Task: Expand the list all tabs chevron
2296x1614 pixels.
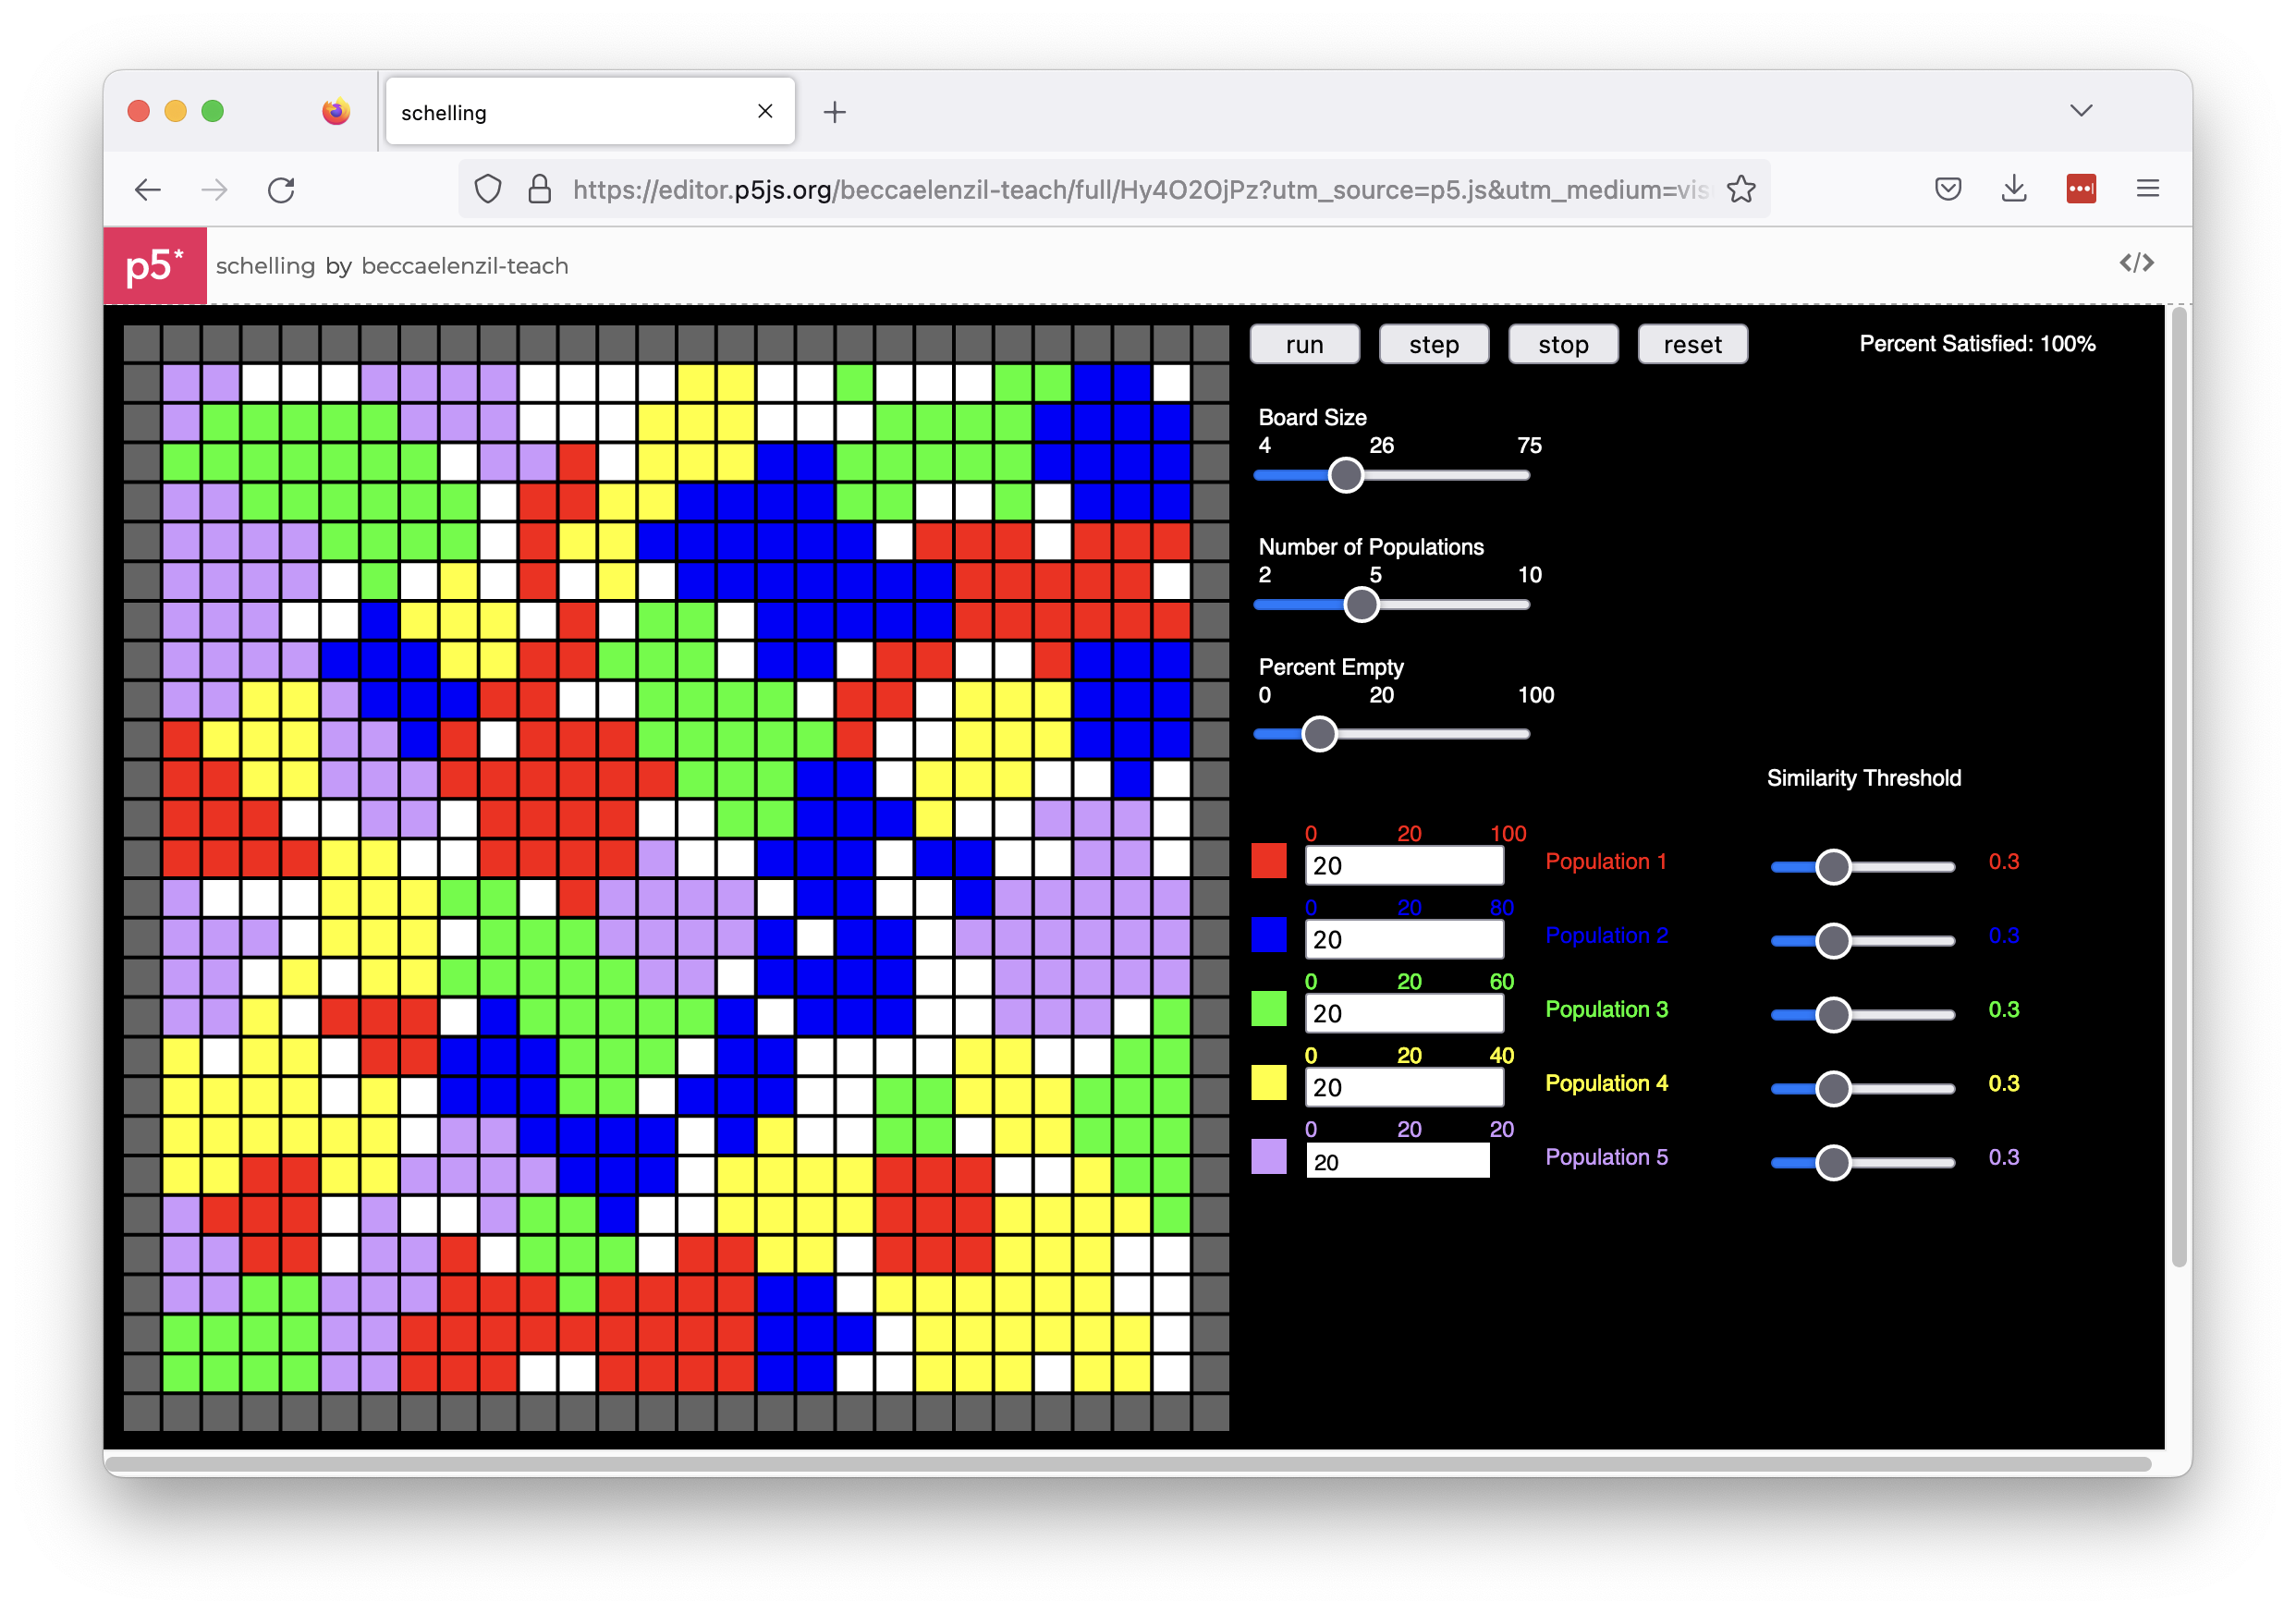Action: [x=2081, y=110]
